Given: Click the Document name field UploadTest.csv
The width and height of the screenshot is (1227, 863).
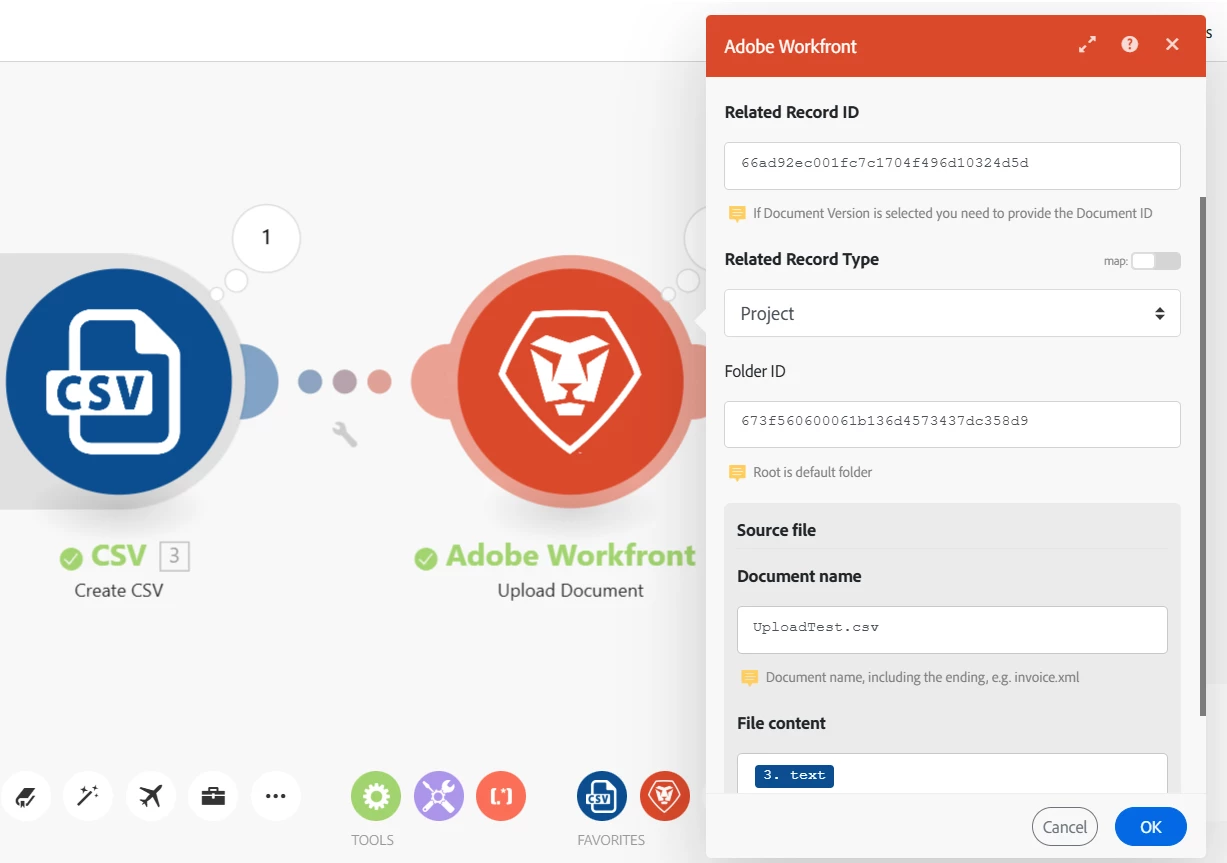Looking at the screenshot, I should click(x=952, y=630).
